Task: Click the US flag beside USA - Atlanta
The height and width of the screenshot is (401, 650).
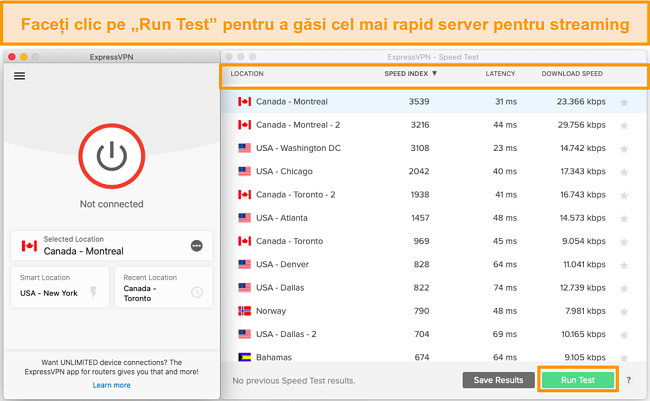Action: click(x=245, y=218)
